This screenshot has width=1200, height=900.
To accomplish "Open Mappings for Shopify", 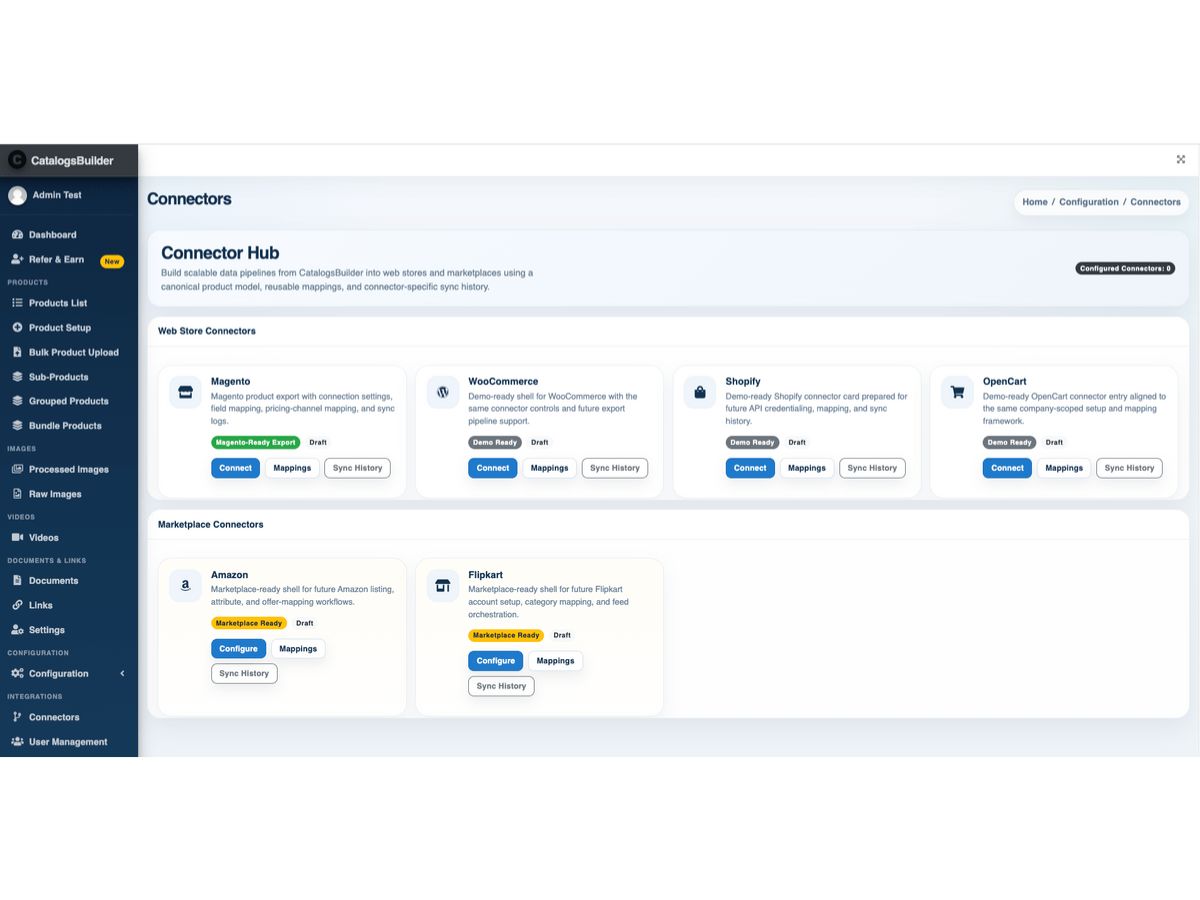I will [807, 468].
